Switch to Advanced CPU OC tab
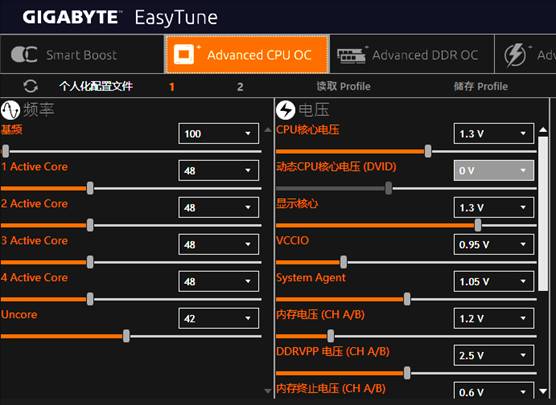Screen dimensions: 556x405 pos(247,55)
